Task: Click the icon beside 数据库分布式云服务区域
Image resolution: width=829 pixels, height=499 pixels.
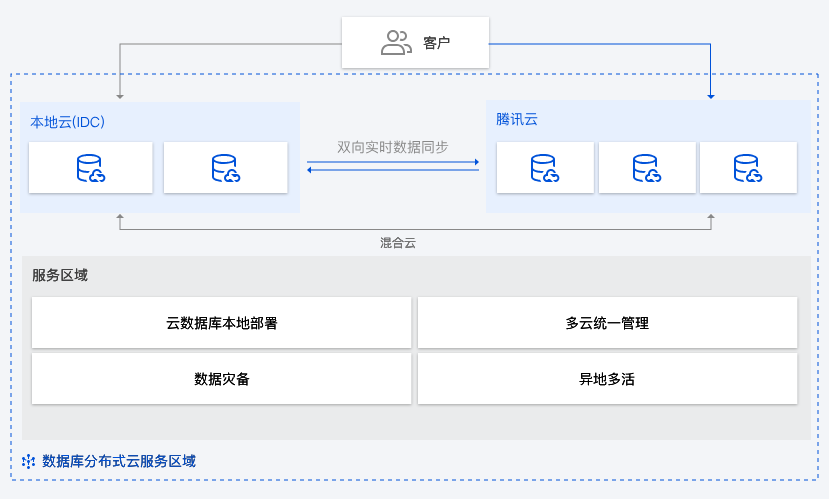Action: (28, 462)
